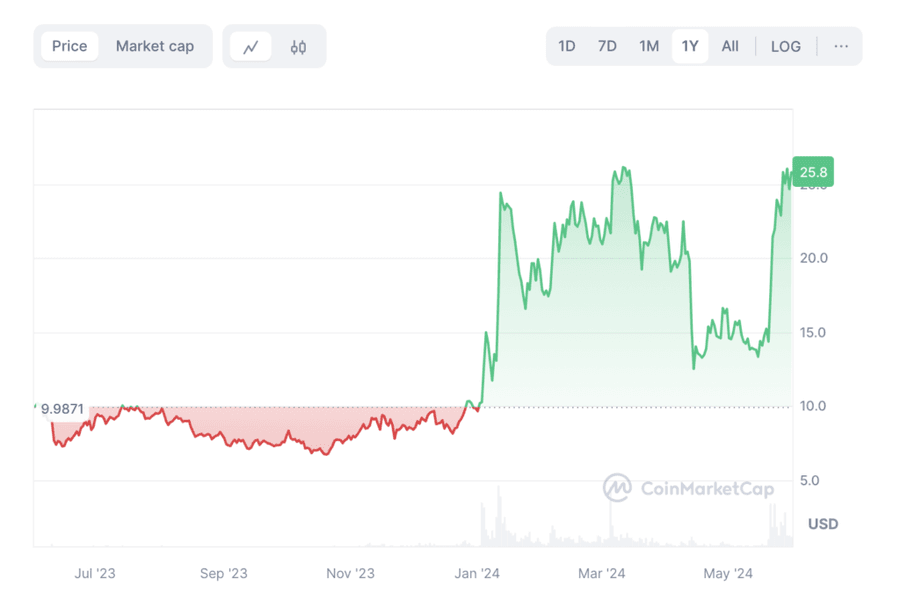
Task: Open more options via the ellipsis icon
Action: pos(841,46)
